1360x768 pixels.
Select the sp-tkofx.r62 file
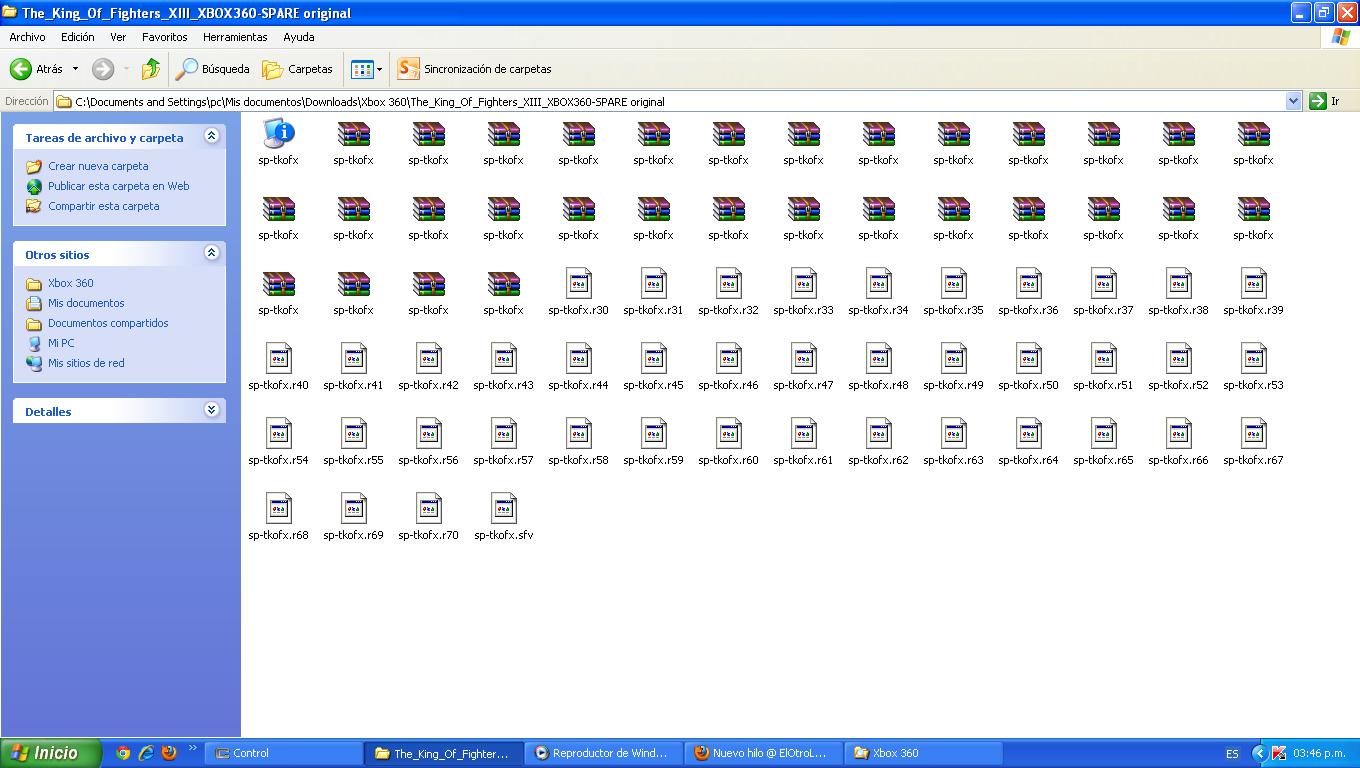click(878, 442)
